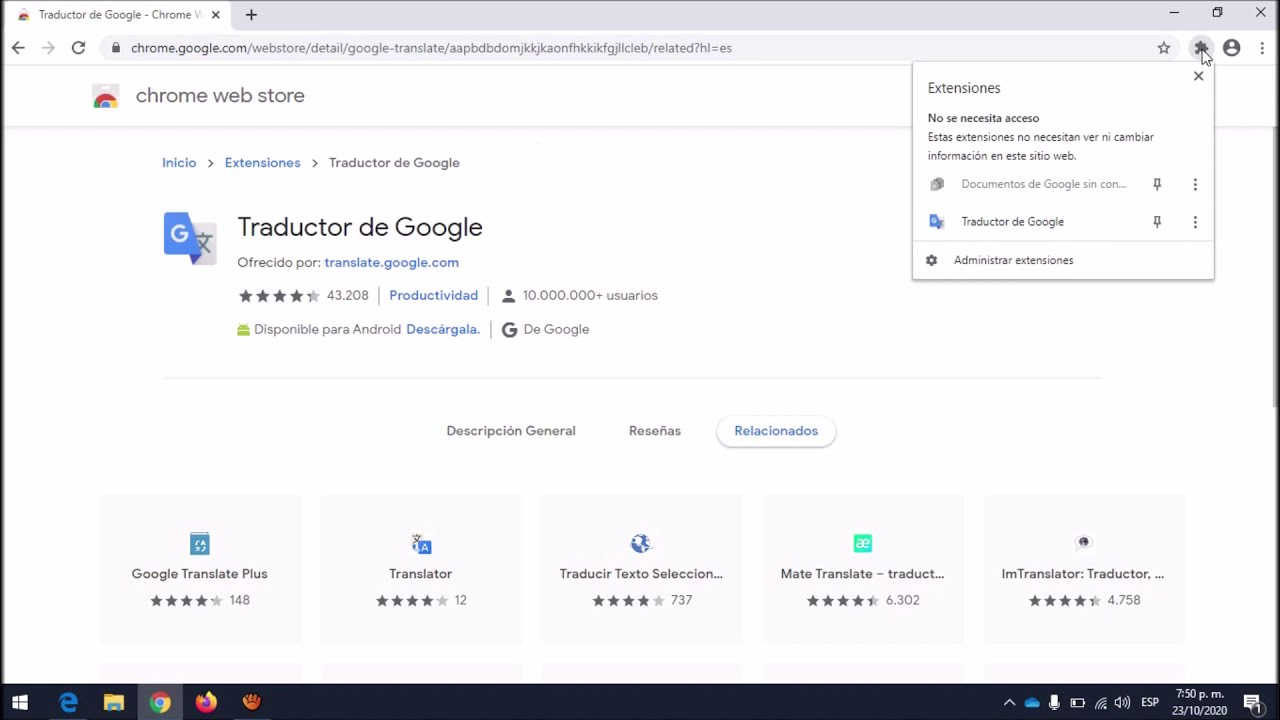
Task: Open the Extensions puzzle icon
Action: point(1201,48)
